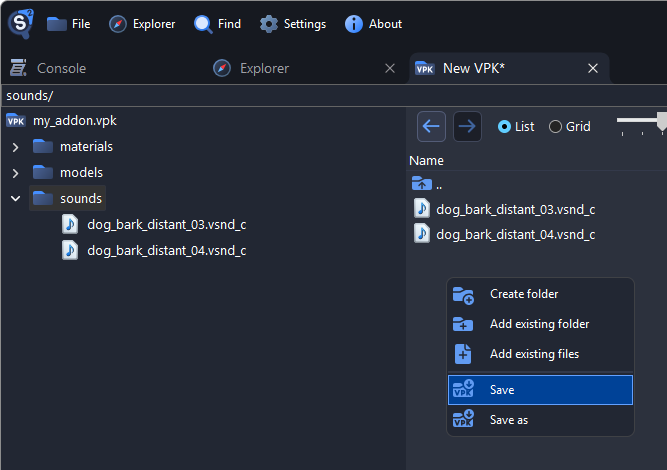Screen dimensions: 667x470
Task: Click the sounds/ path field
Action: [334, 95]
